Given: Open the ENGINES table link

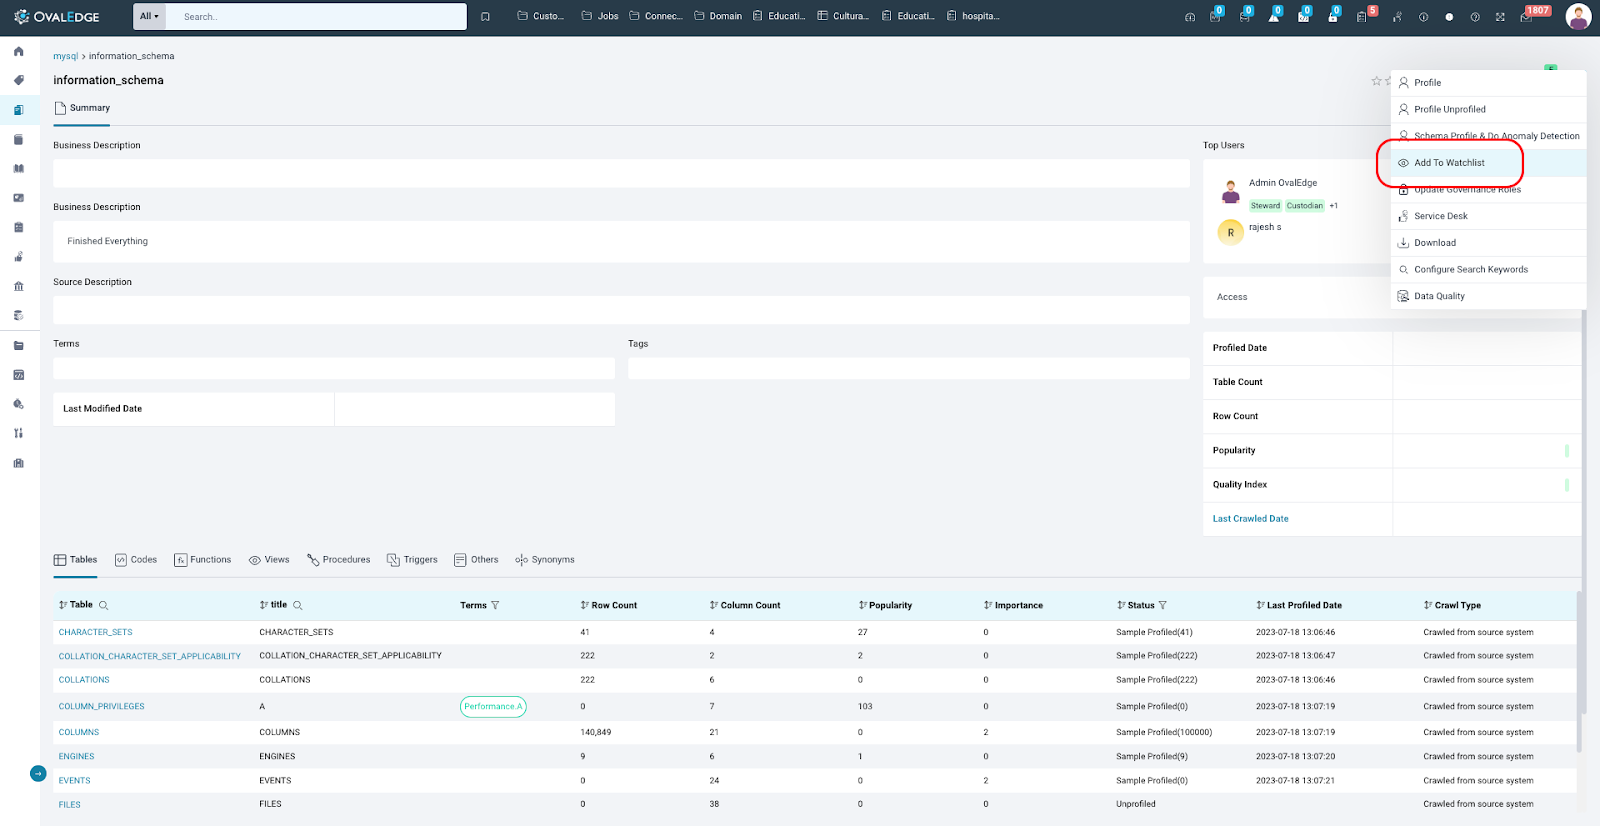Looking at the screenshot, I should coord(76,757).
